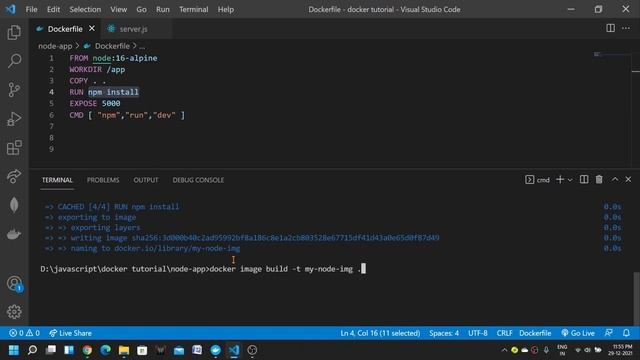Open the Edit menu
The height and width of the screenshot is (360, 640).
click(x=53, y=9)
